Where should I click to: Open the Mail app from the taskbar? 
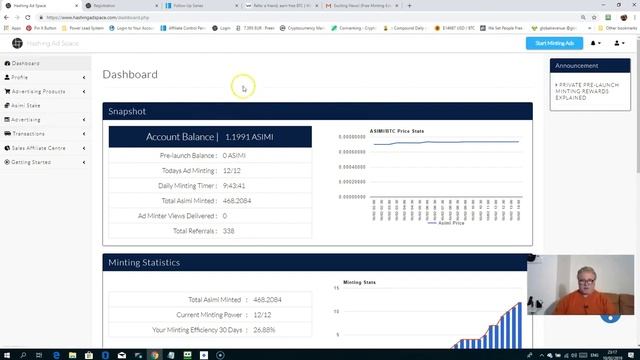(x=122, y=355)
